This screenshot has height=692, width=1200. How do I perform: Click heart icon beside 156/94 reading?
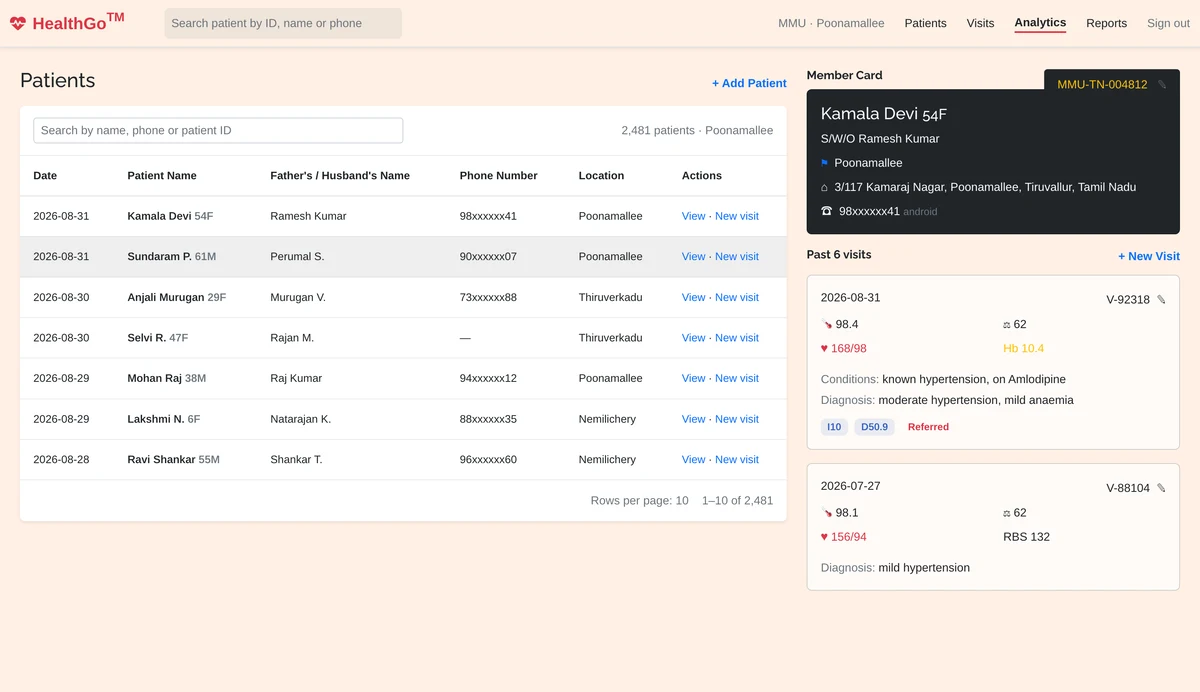coord(825,537)
